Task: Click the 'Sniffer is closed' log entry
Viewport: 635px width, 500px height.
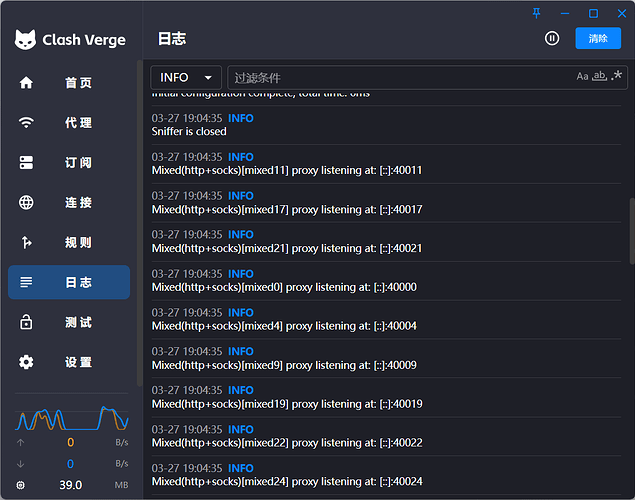Action: [x=386, y=125]
